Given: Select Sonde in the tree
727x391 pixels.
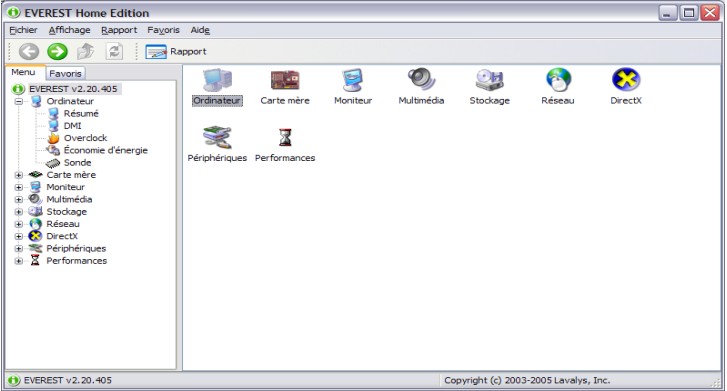Looking at the screenshot, I should (77, 162).
